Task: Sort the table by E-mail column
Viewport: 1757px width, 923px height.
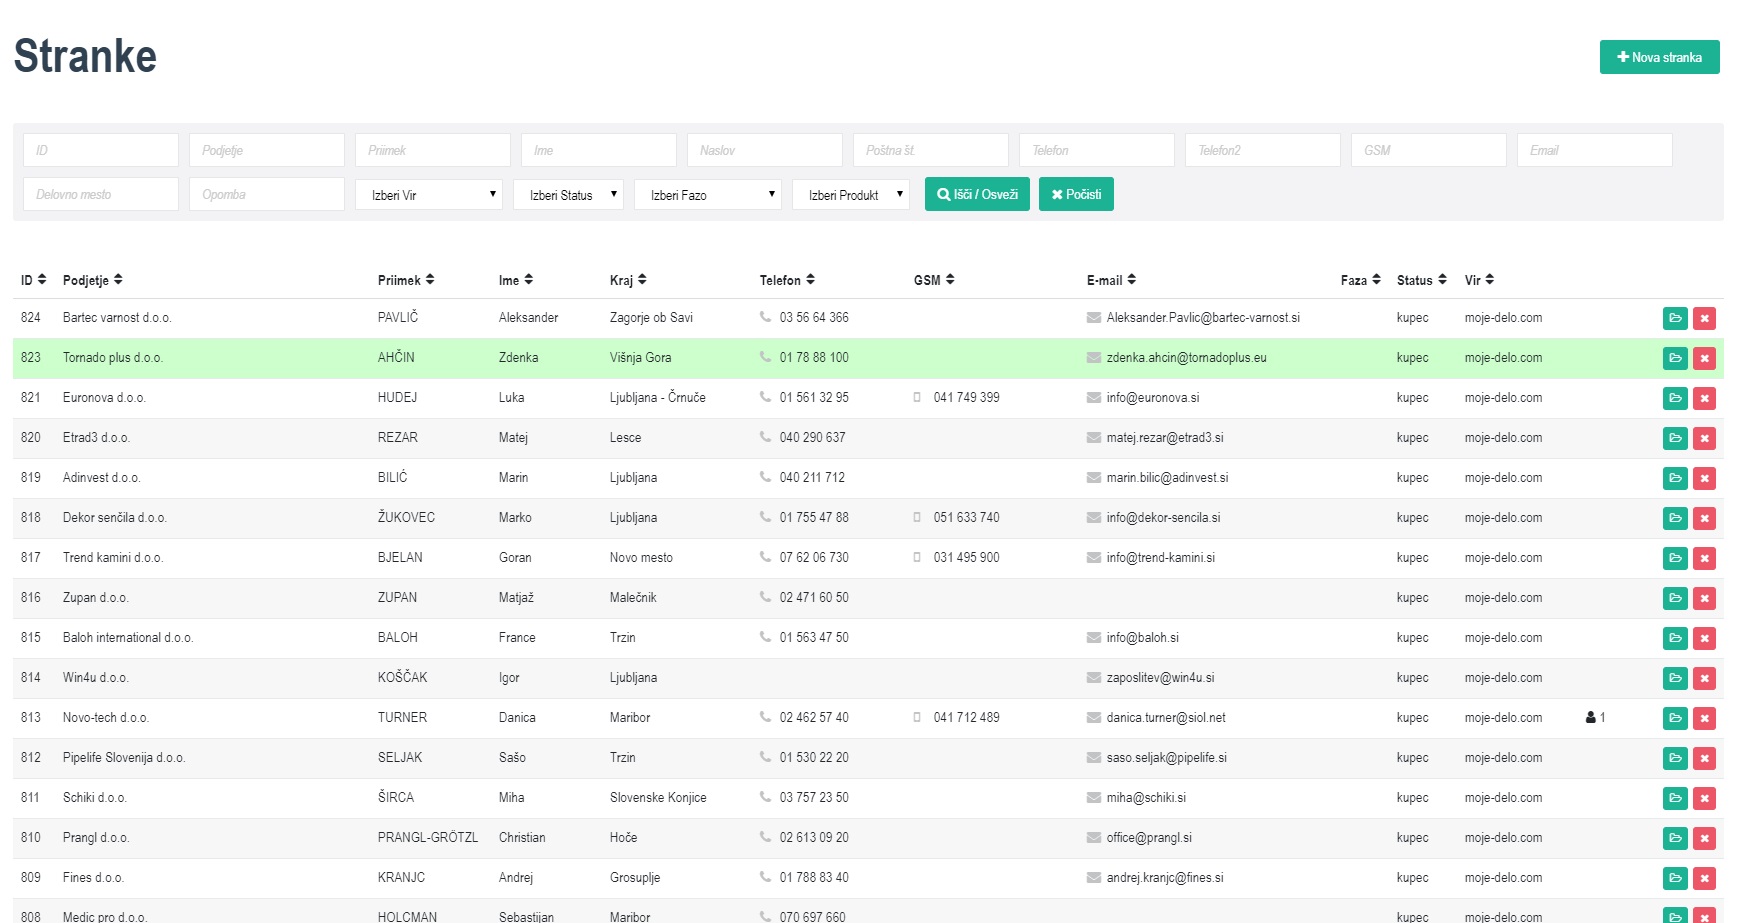Action: click(1111, 280)
